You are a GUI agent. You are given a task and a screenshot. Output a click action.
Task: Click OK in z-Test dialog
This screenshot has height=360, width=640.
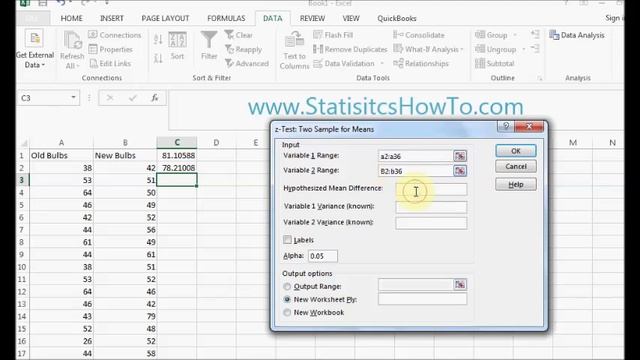point(516,151)
